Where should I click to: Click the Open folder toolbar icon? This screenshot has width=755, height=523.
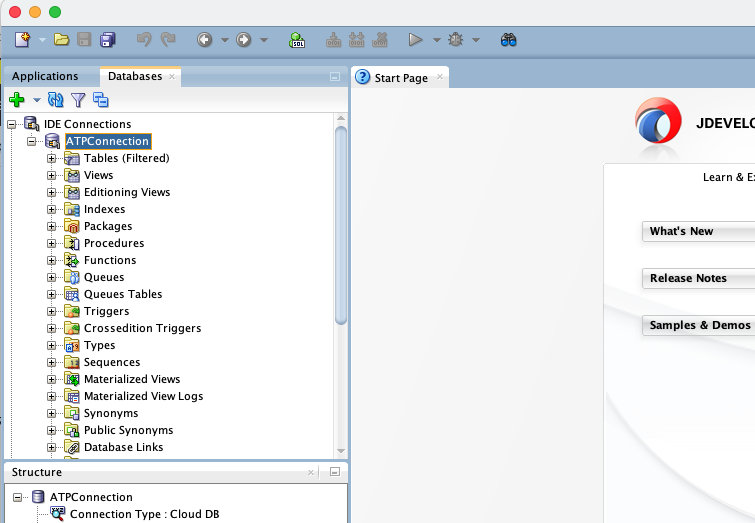point(61,39)
